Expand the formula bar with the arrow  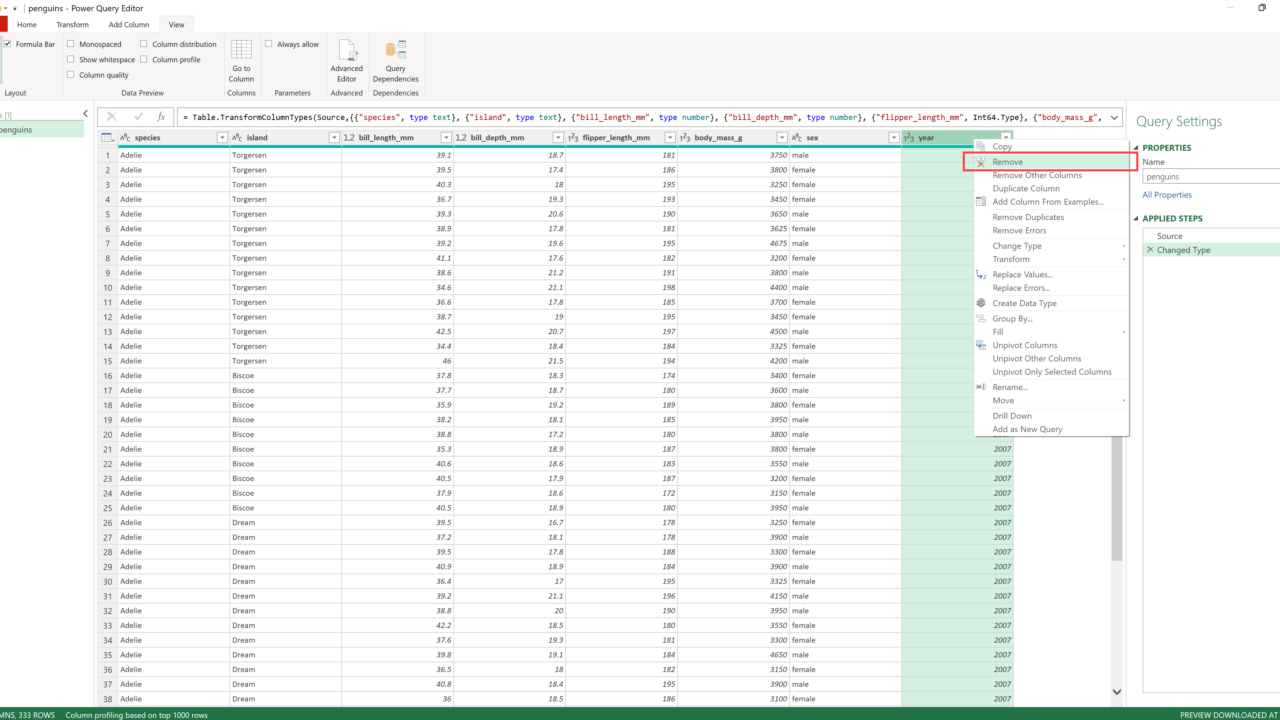(1114, 117)
